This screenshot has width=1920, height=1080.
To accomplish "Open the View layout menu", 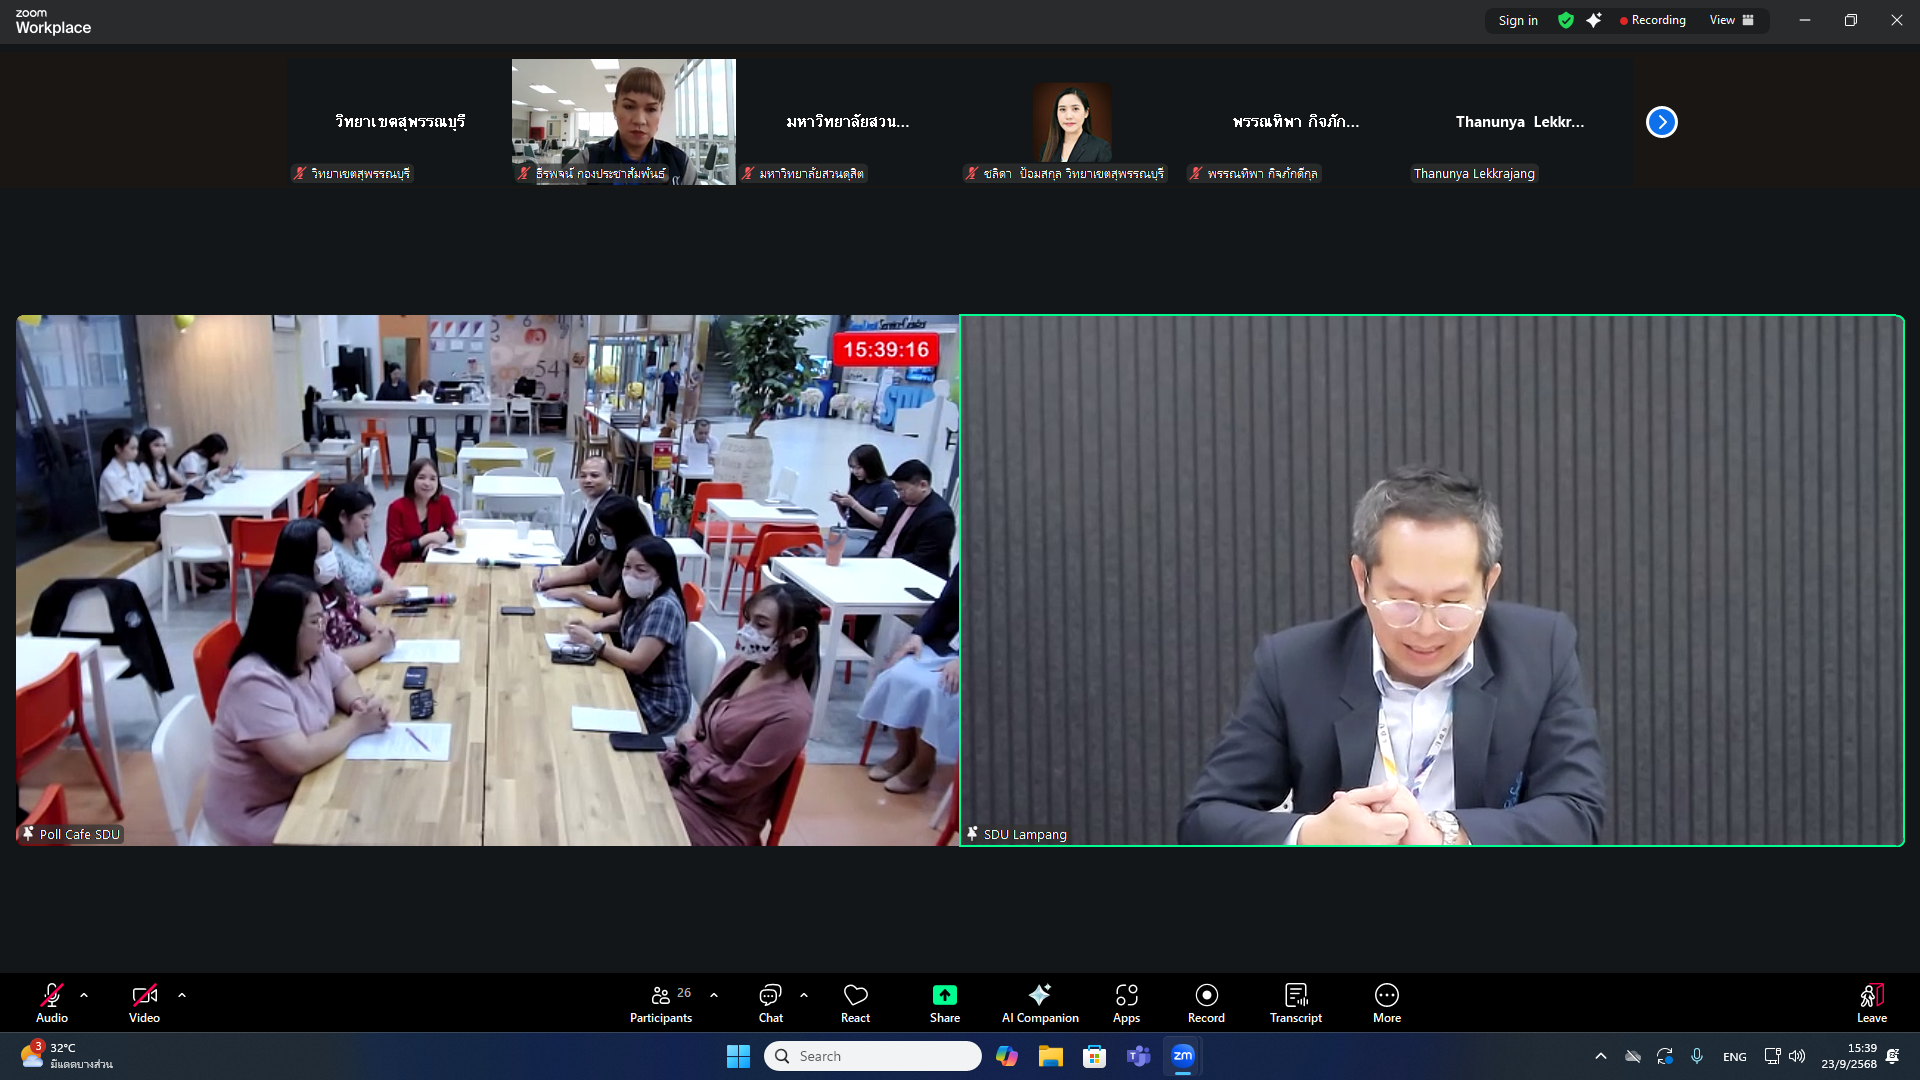I will [1731, 21].
